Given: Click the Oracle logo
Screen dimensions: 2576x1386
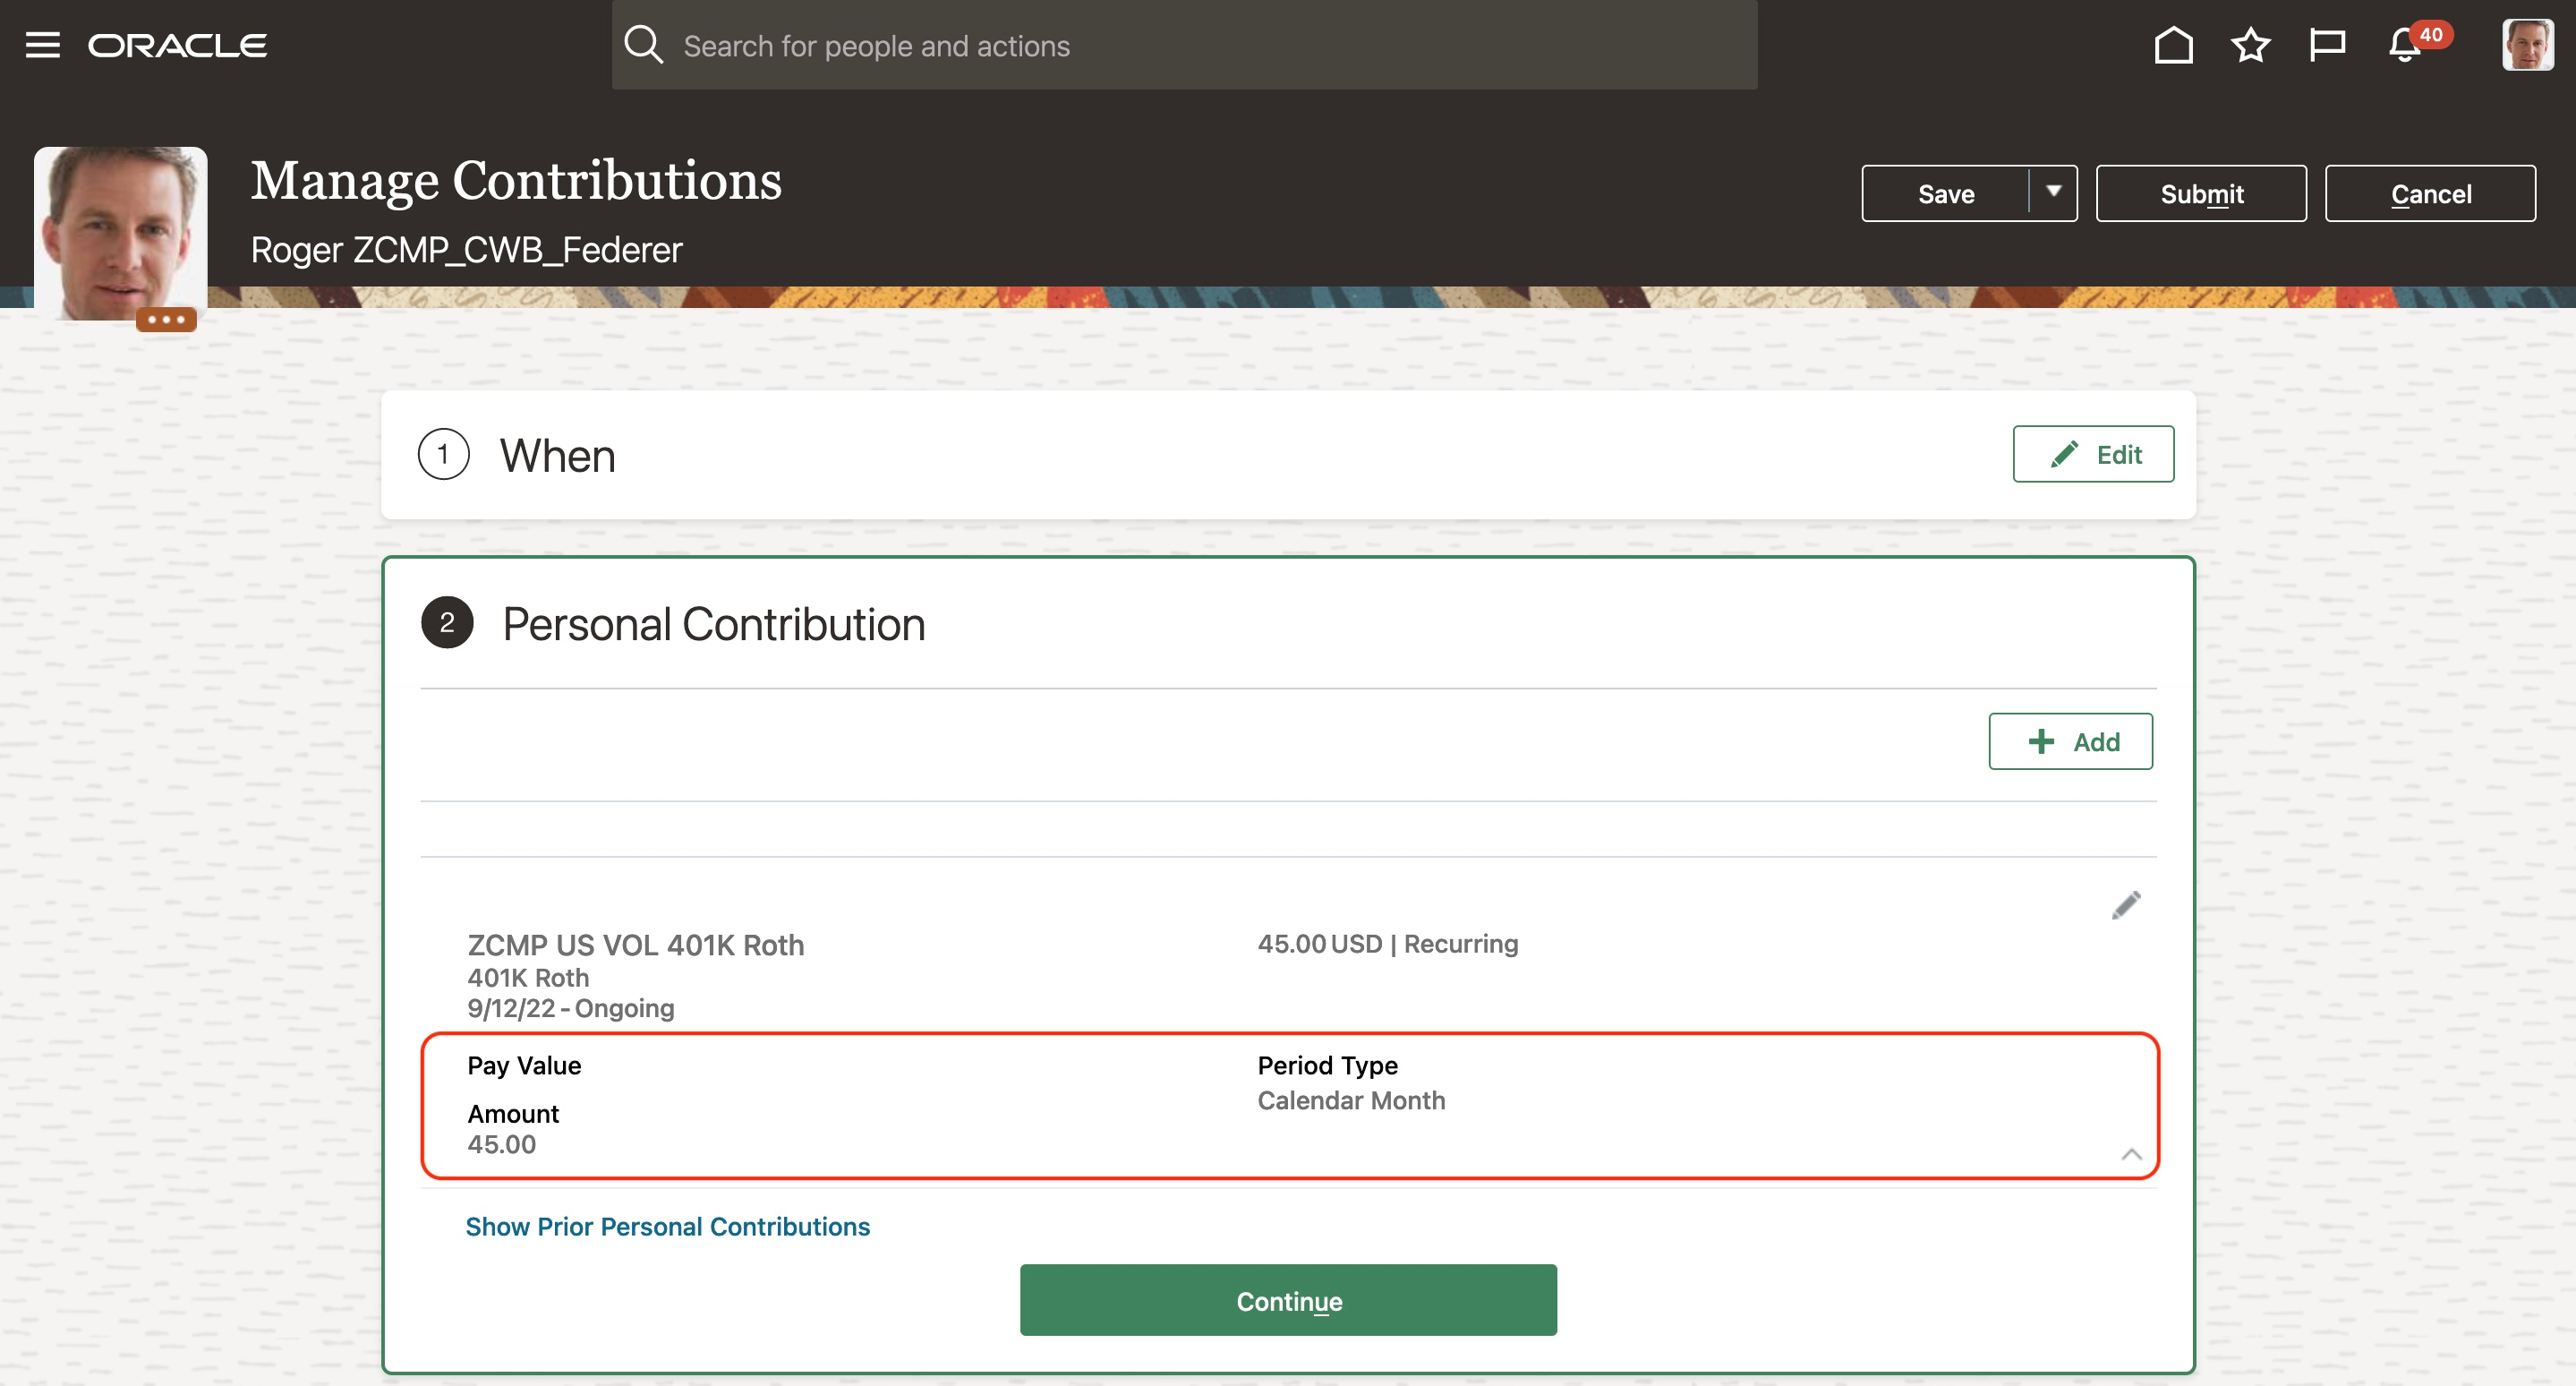Looking at the screenshot, I should click(177, 46).
